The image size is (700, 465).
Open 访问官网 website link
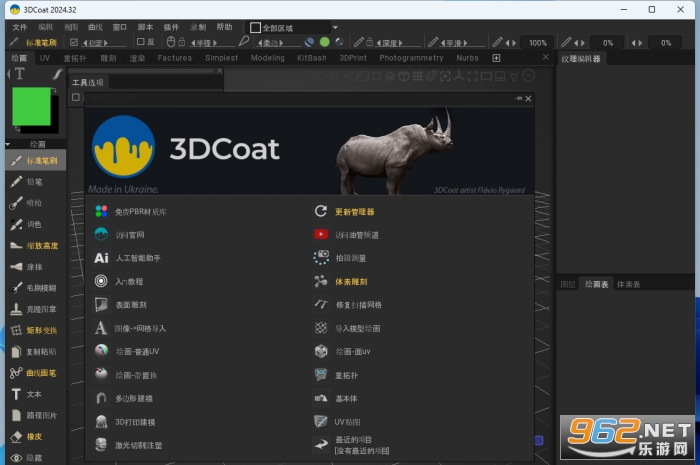(x=120, y=235)
